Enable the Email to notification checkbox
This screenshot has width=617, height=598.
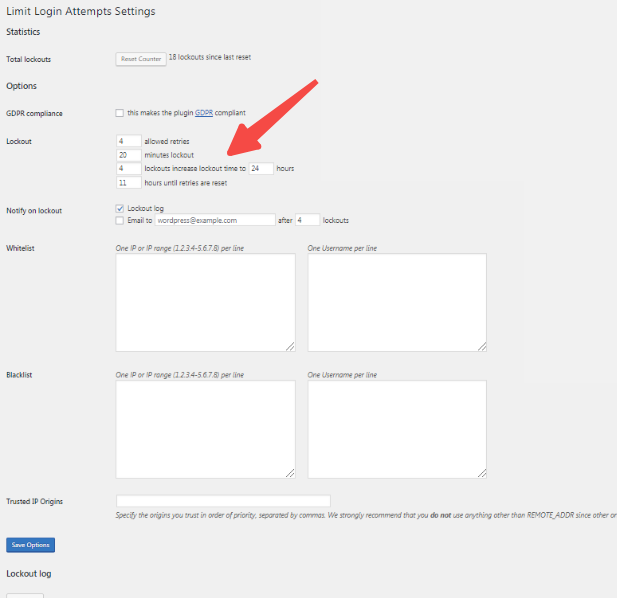(120, 220)
